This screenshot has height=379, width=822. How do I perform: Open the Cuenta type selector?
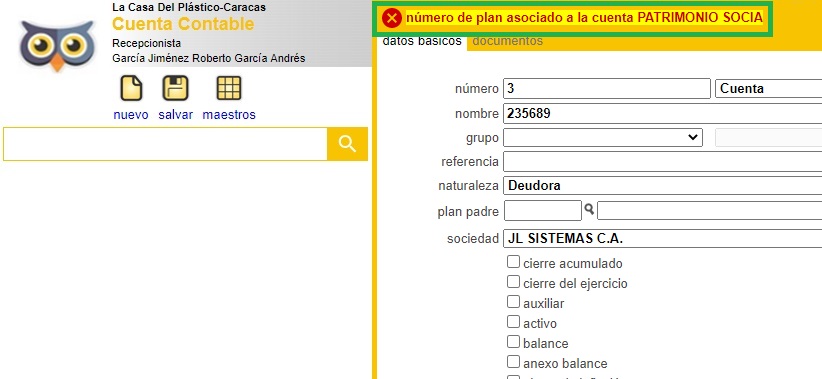(x=769, y=89)
